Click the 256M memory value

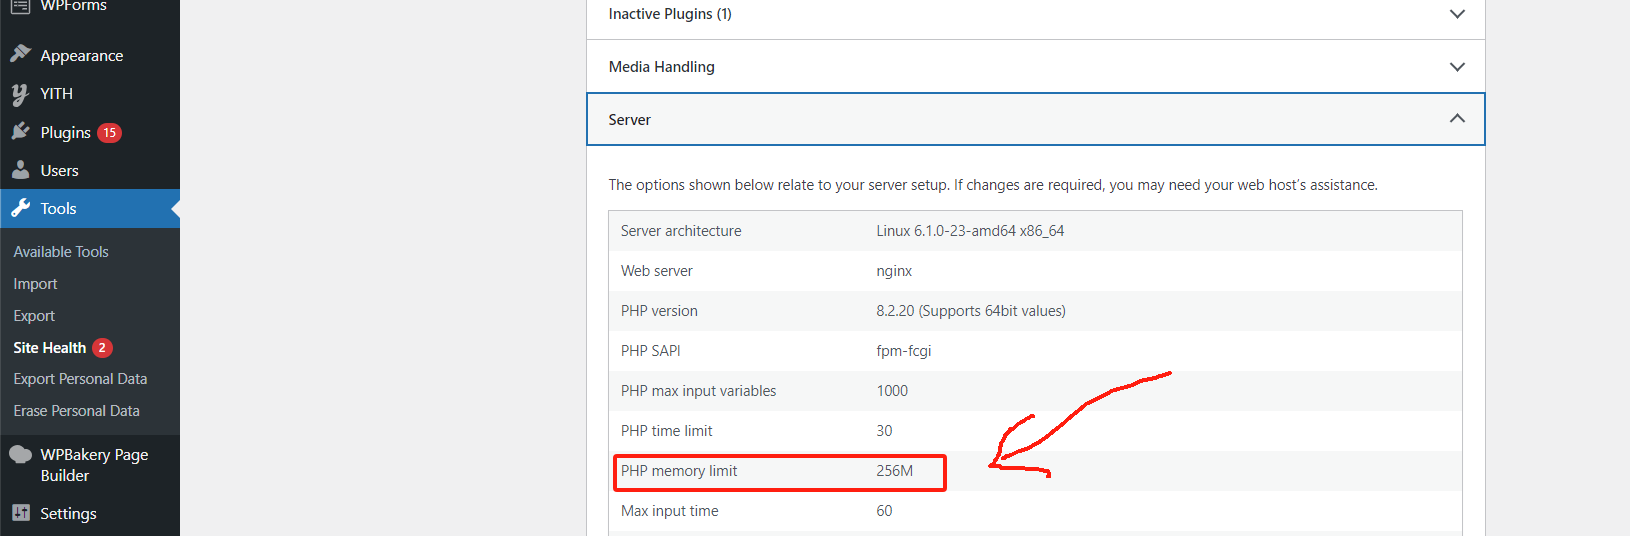click(x=895, y=471)
